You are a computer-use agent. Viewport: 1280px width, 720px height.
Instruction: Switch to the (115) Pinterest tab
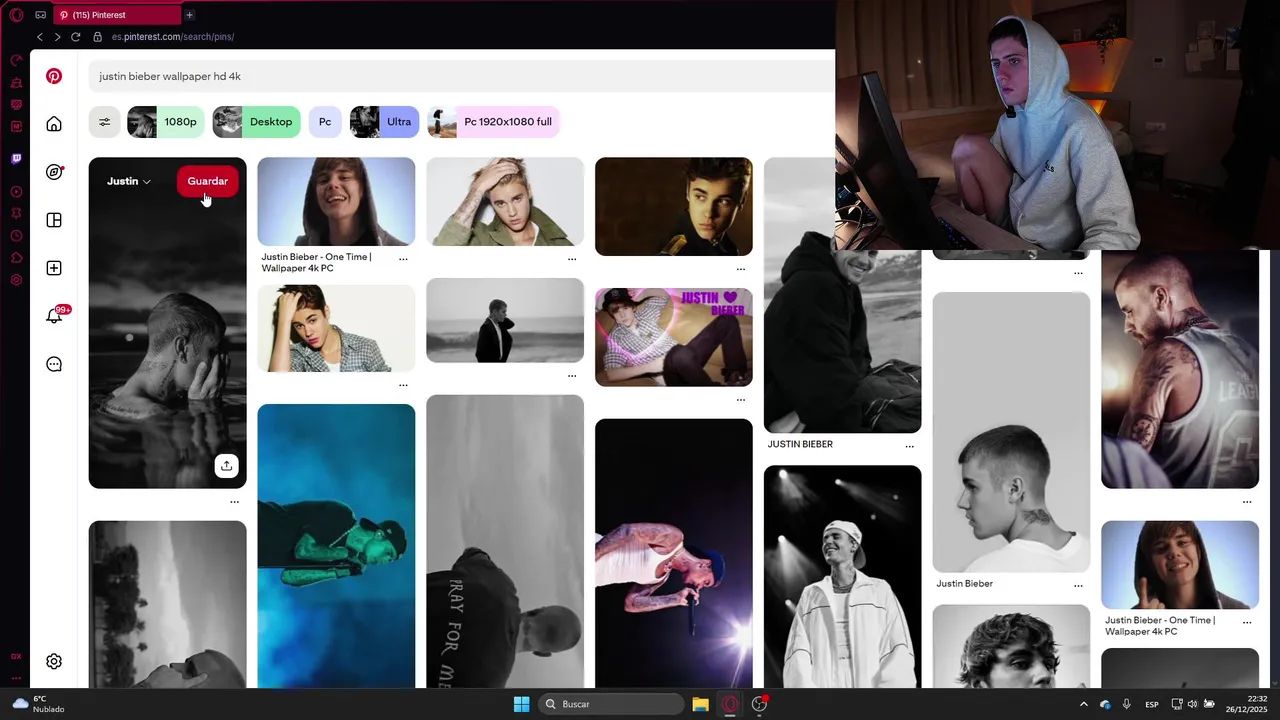pos(117,15)
